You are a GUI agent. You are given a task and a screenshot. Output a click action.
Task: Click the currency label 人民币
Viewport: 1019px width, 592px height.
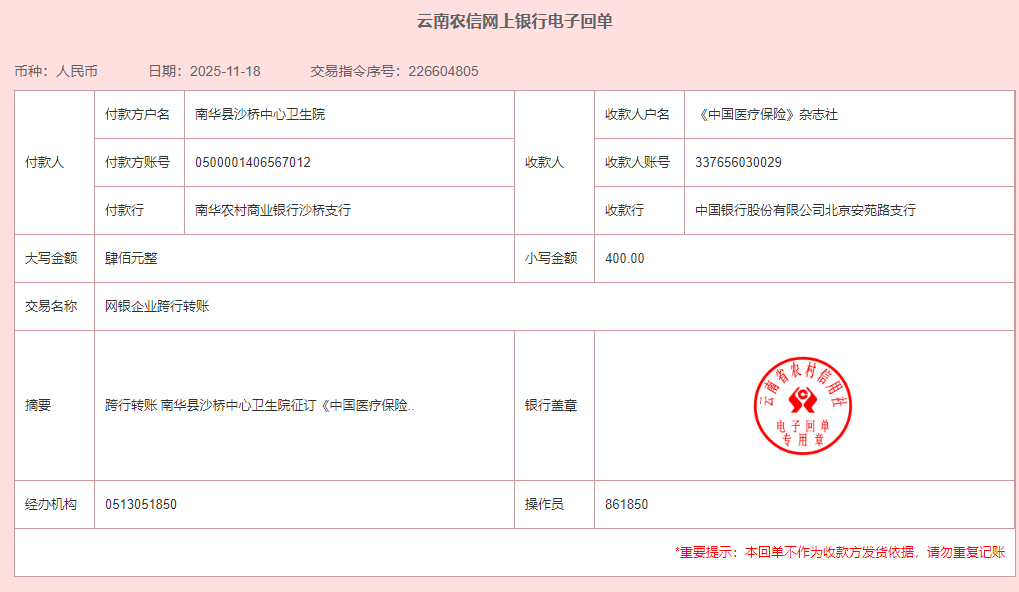click(77, 71)
